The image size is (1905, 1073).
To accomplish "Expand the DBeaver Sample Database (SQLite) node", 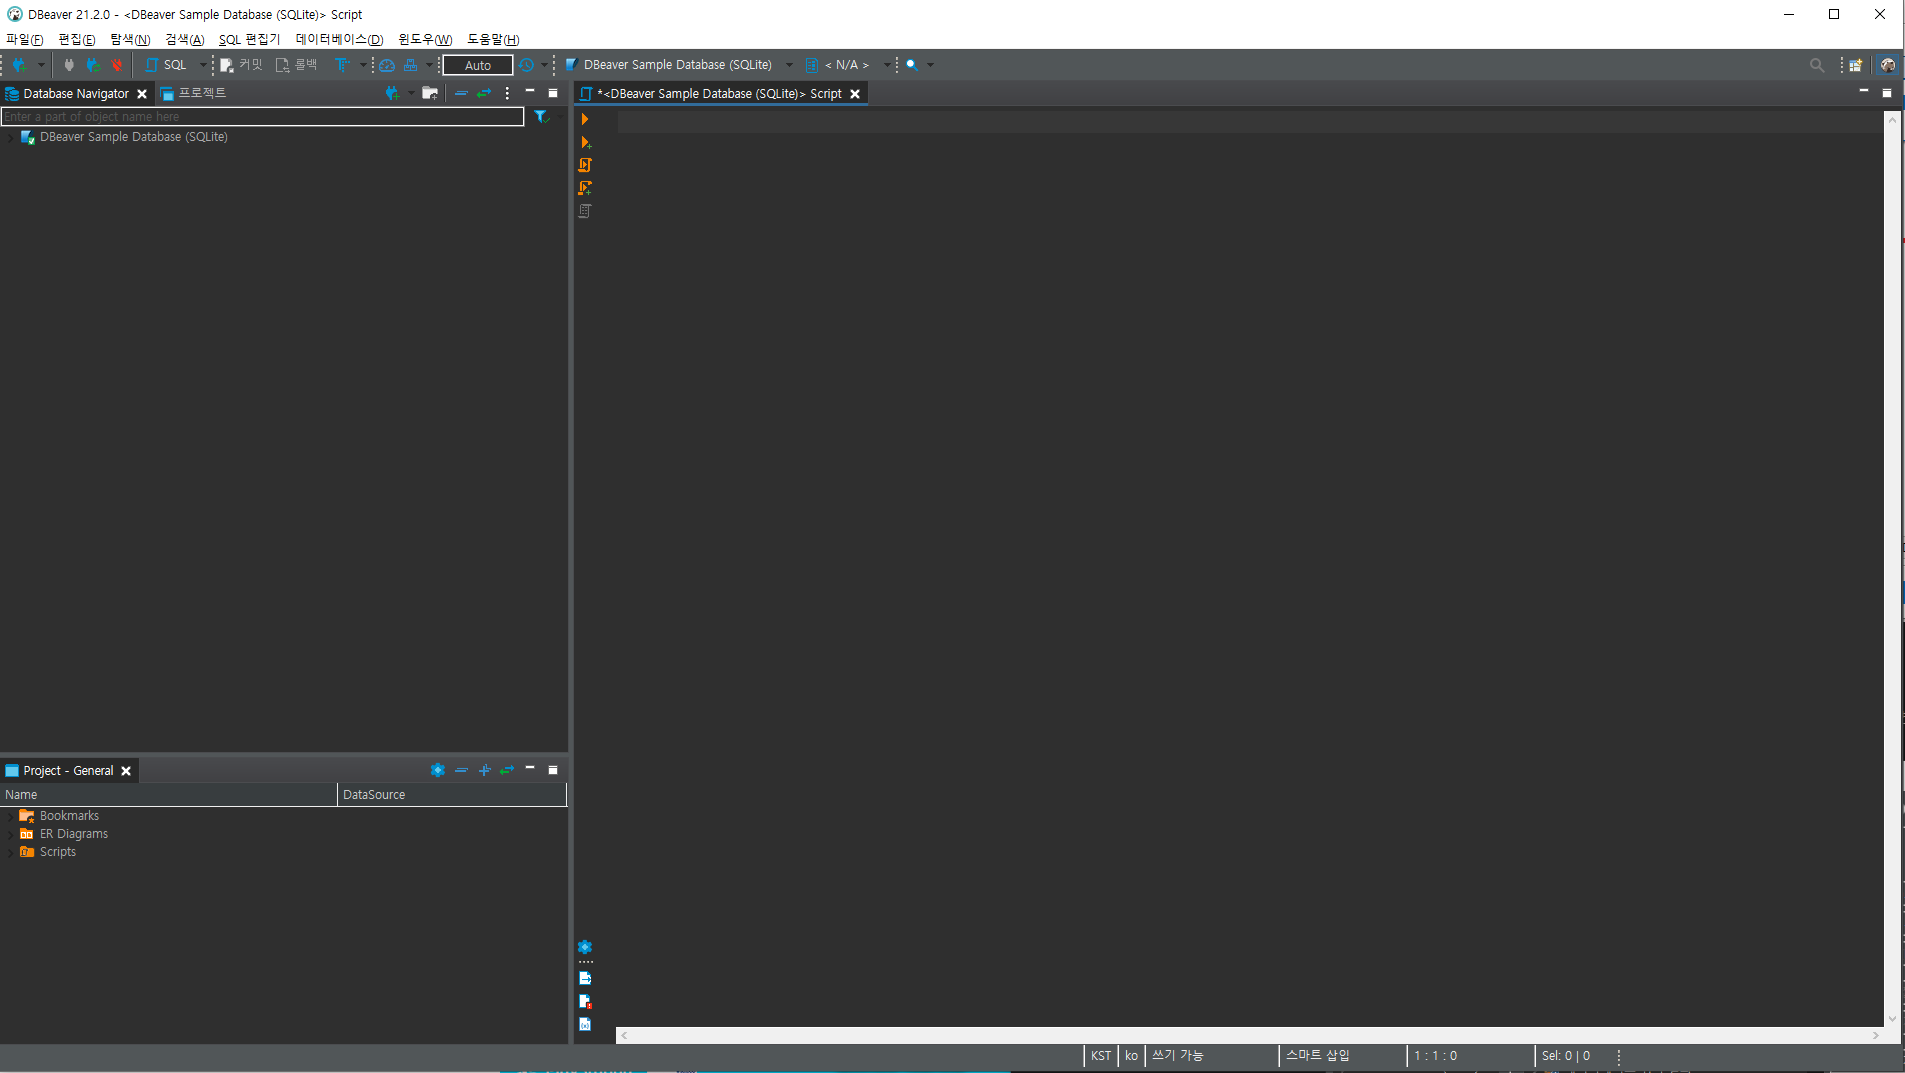I will (x=10, y=137).
